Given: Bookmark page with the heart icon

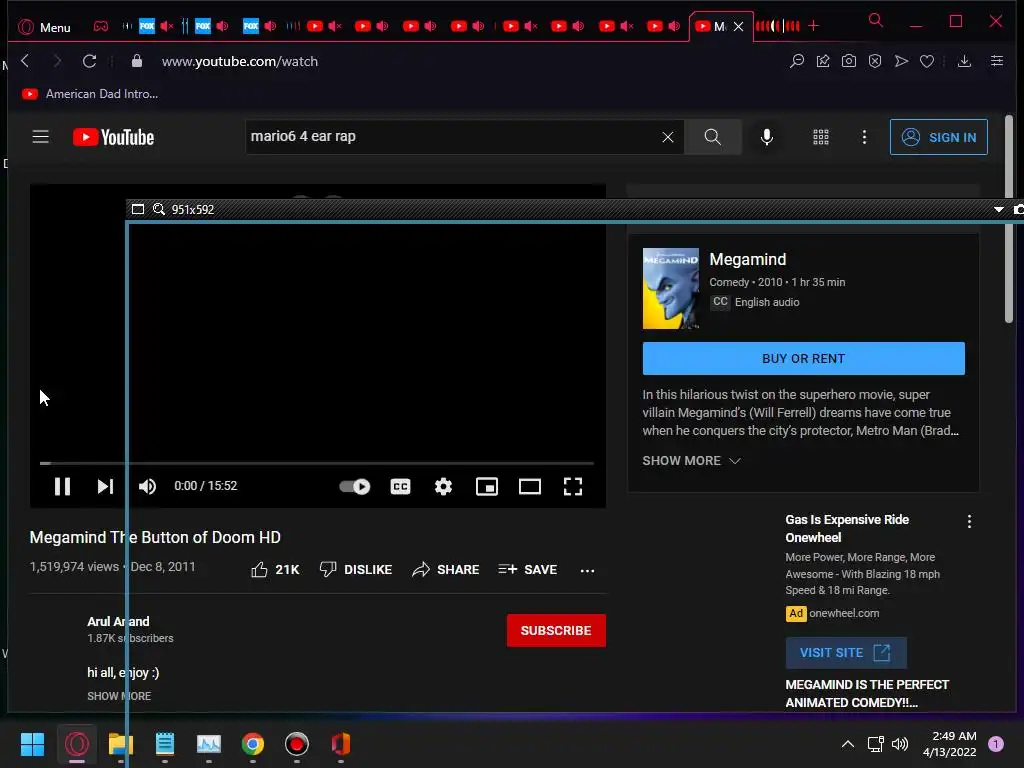Looking at the screenshot, I should 927,61.
